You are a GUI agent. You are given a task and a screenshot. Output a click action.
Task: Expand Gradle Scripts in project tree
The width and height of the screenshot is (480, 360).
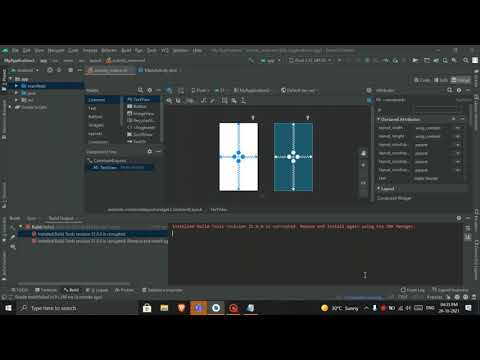10,107
